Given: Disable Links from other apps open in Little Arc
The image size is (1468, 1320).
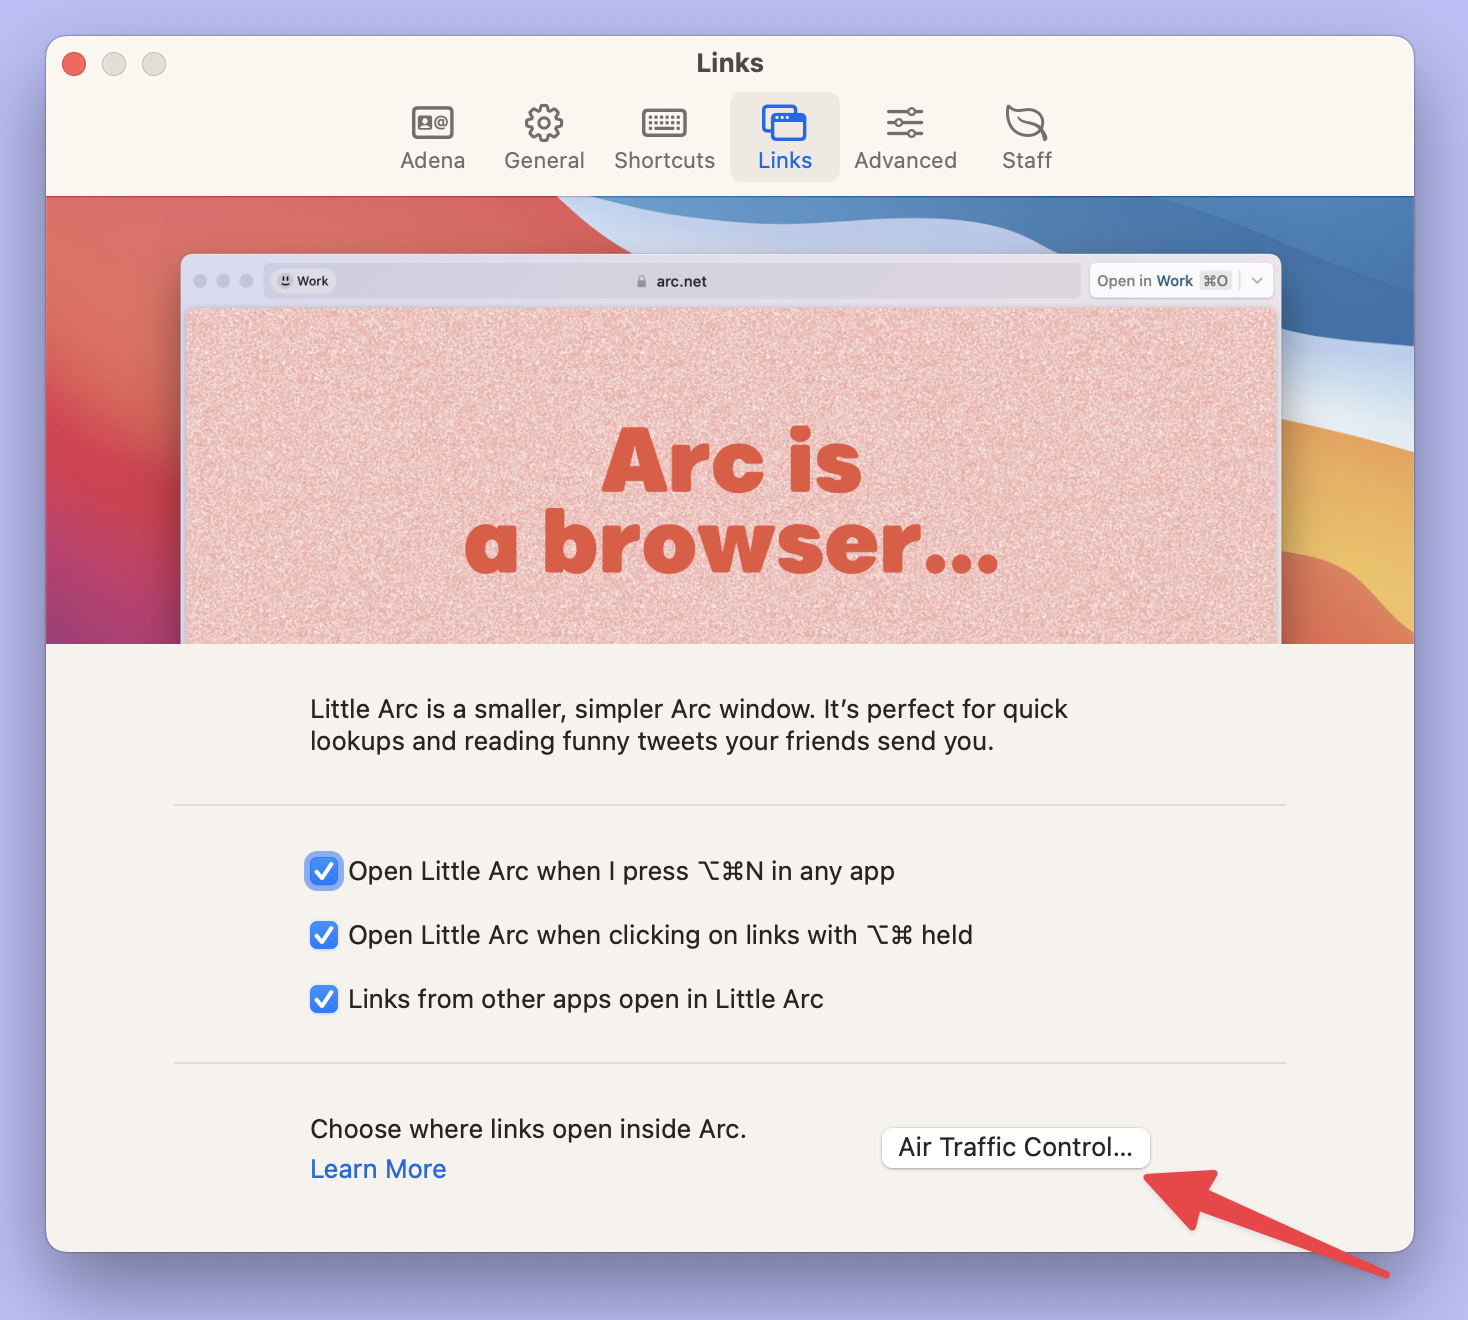Looking at the screenshot, I should pos(323,999).
